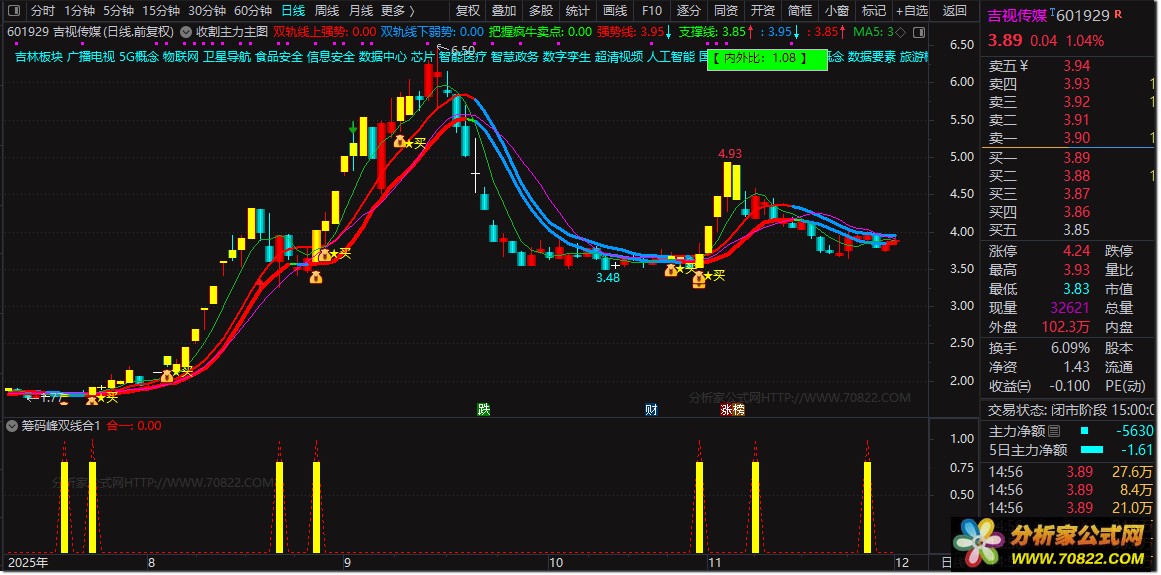Screen dimensions: 1161x575
Task: Switch to 周线 weekly chart
Action: (327, 11)
